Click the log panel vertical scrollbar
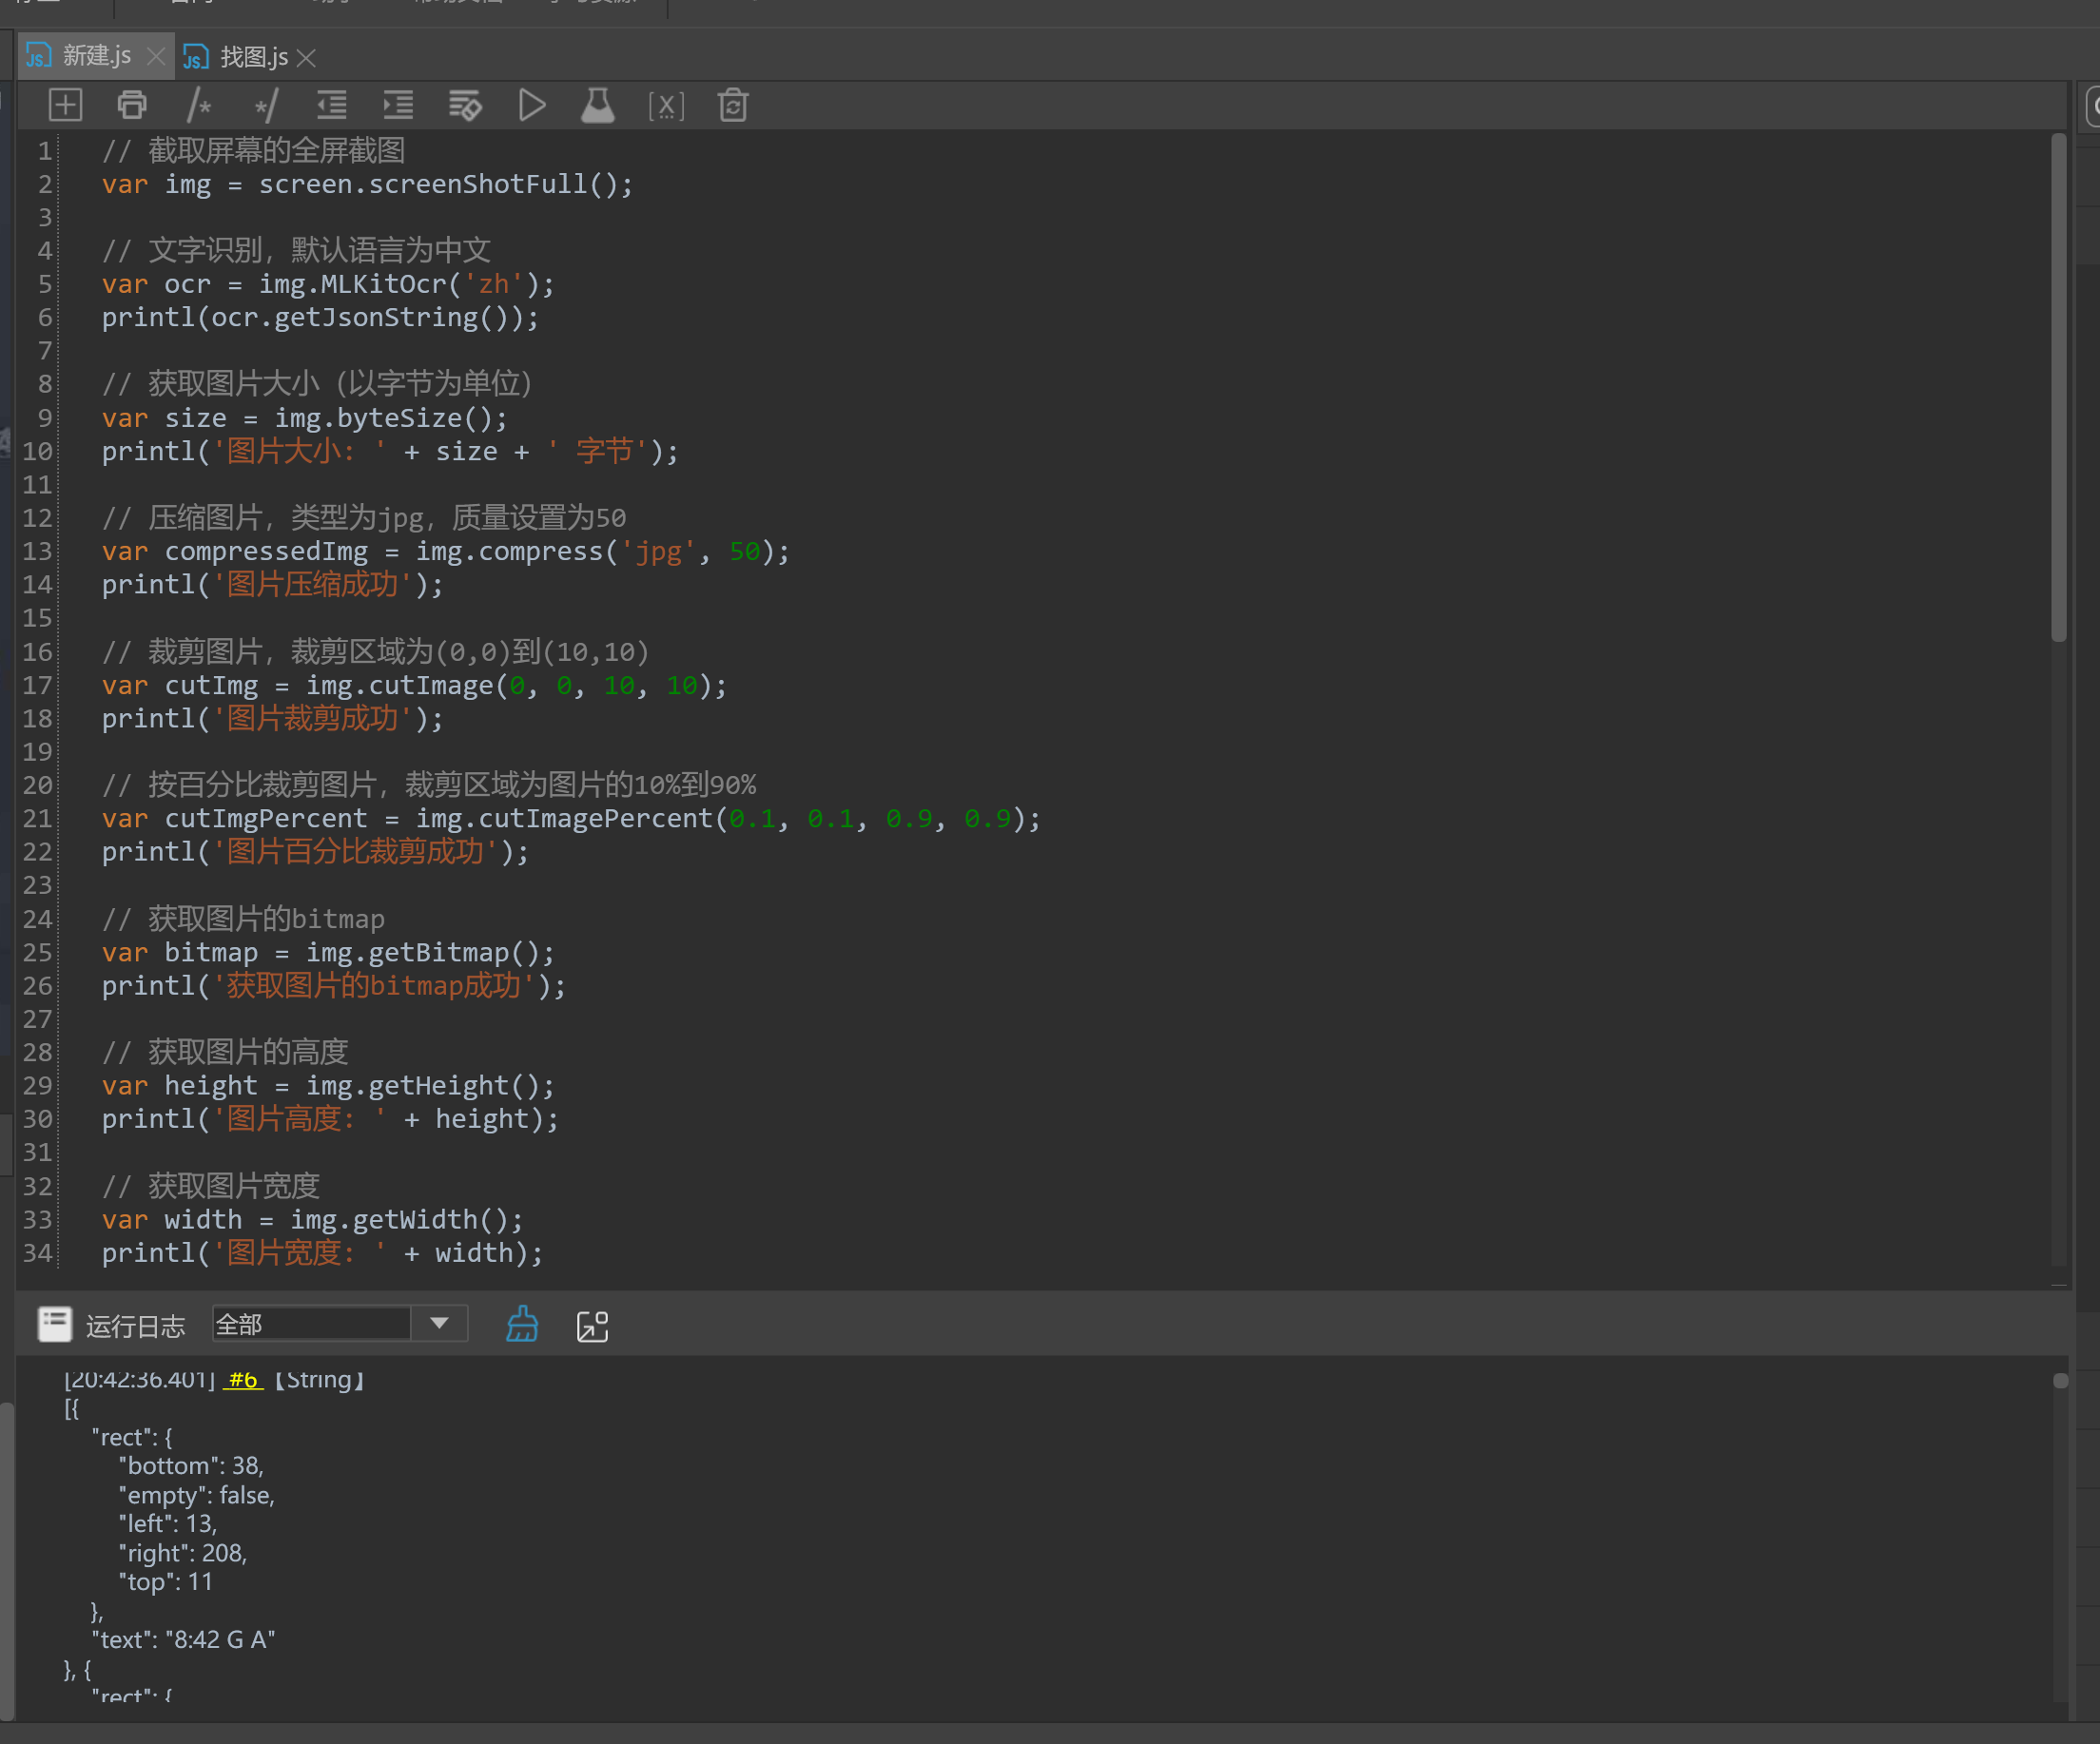The height and width of the screenshot is (1744, 2100). tap(2060, 1380)
